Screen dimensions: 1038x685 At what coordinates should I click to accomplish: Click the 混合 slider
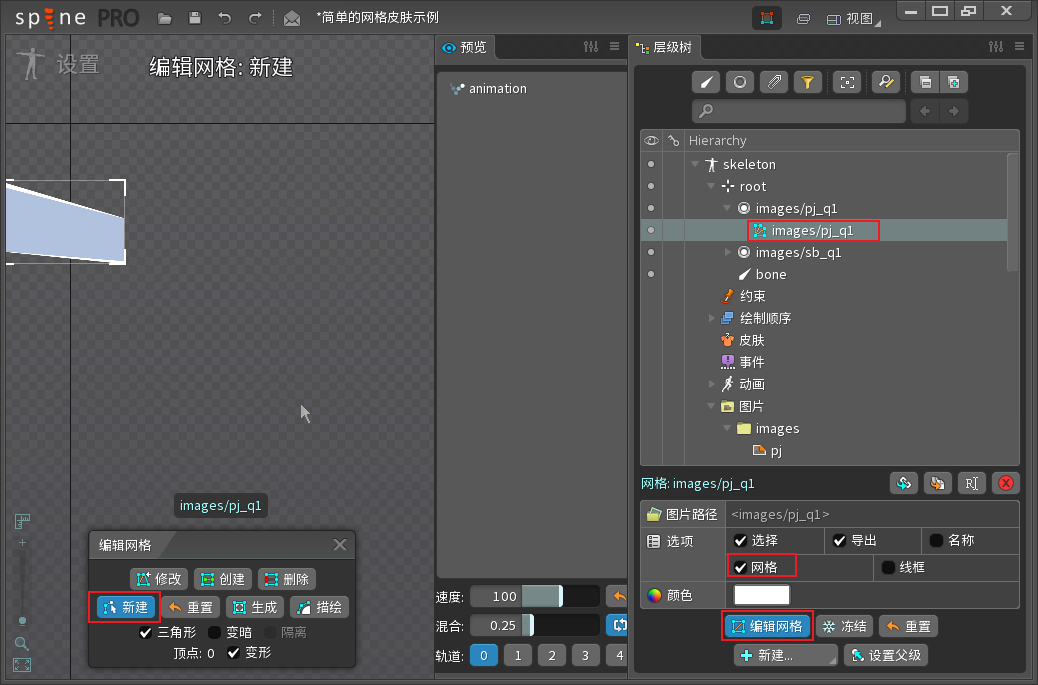[x=534, y=625]
